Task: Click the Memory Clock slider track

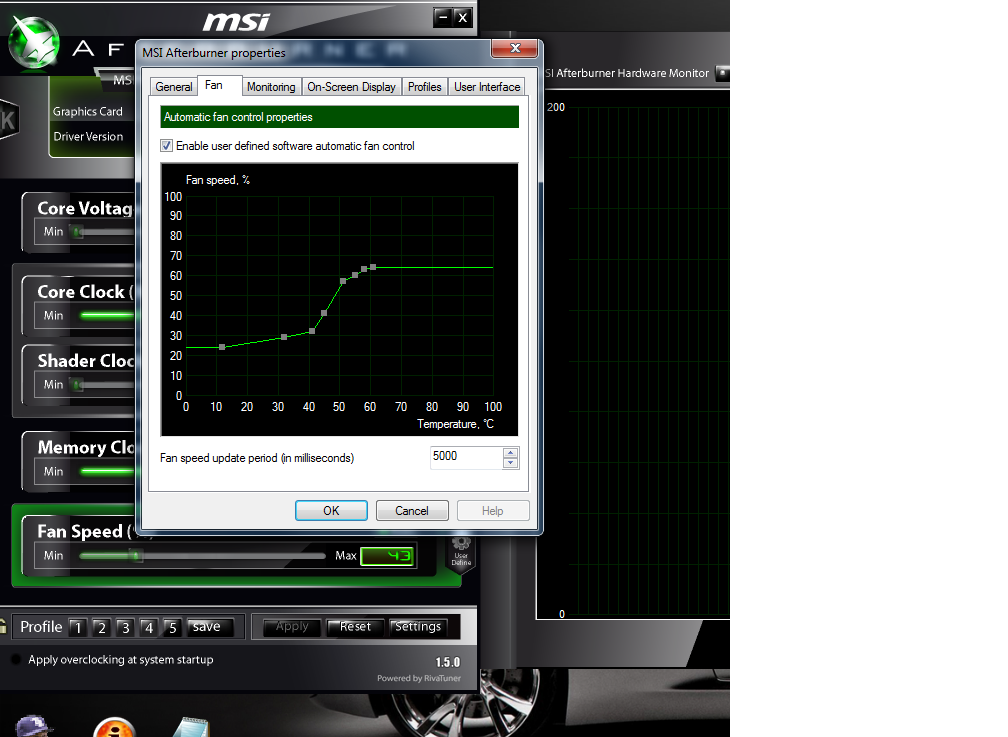Action: click(107, 471)
